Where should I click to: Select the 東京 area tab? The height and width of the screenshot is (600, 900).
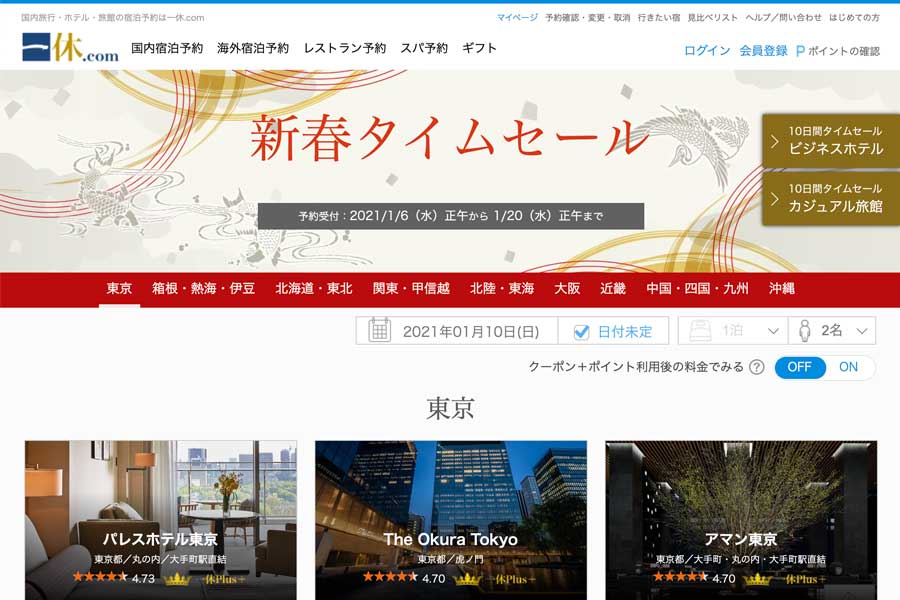click(119, 289)
